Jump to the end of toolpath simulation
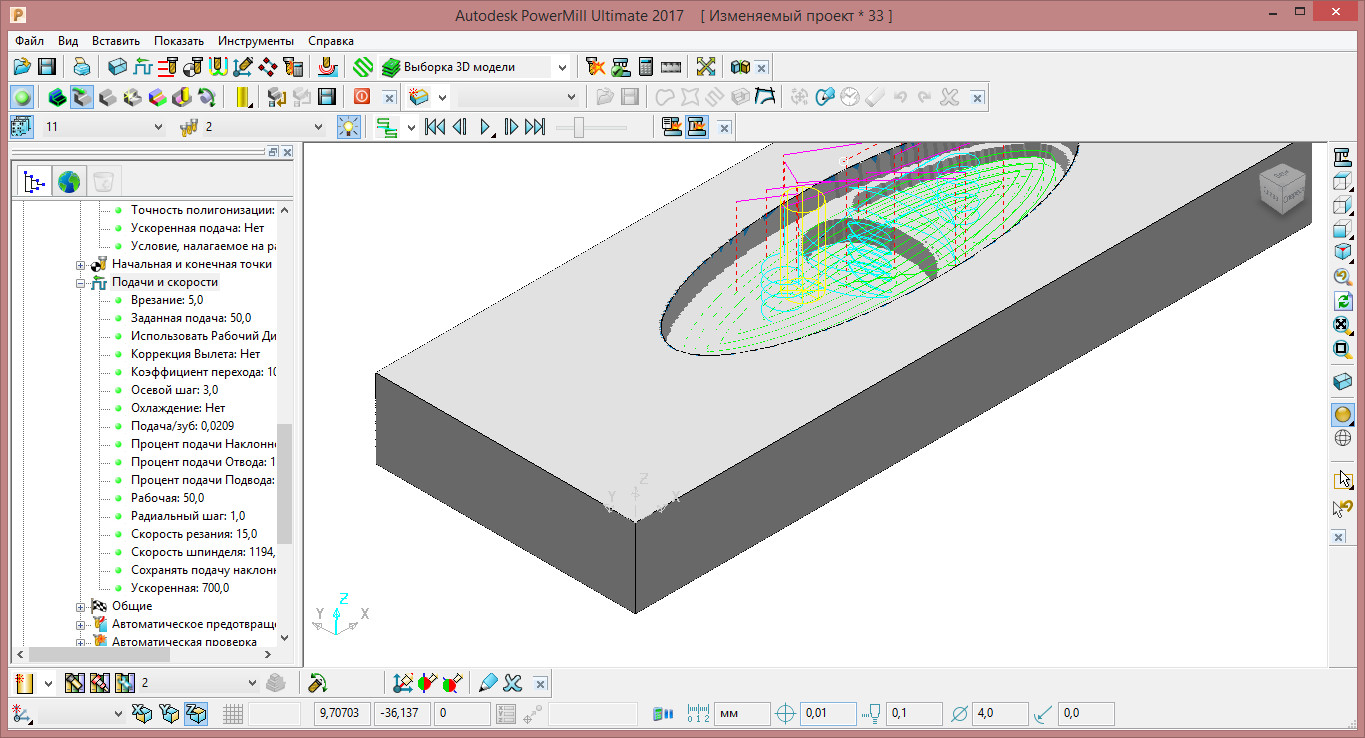This screenshot has width=1365, height=738. (x=535, y=127)
